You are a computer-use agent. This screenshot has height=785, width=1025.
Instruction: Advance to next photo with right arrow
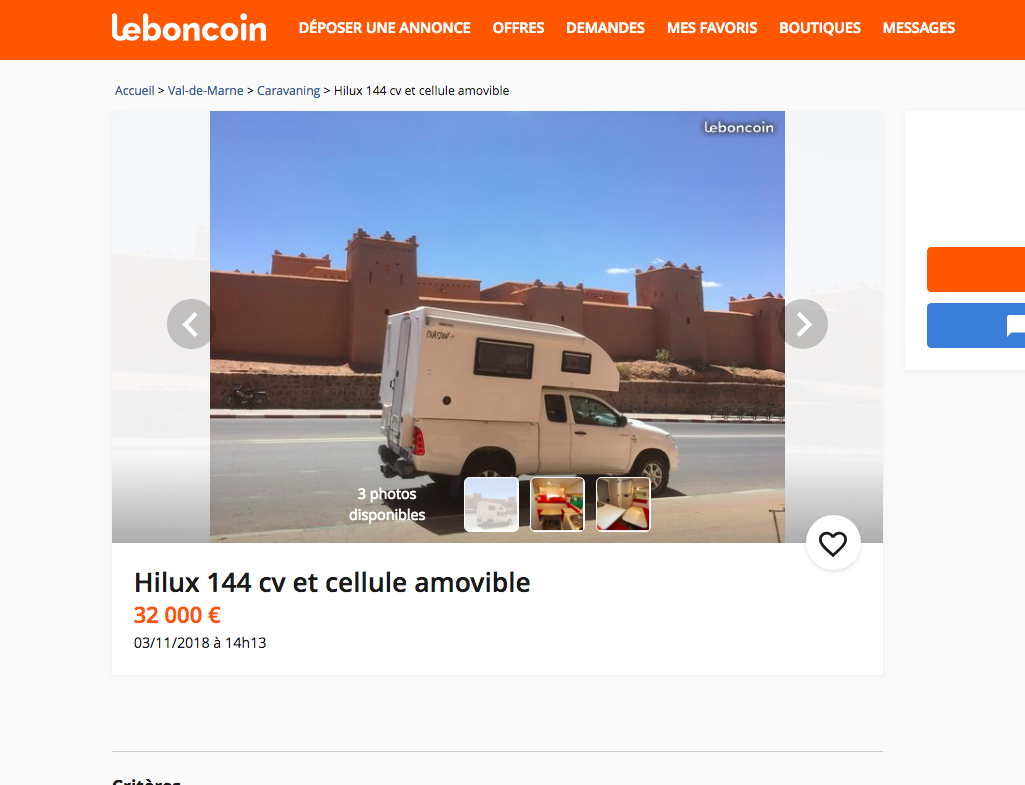[803, 324]
